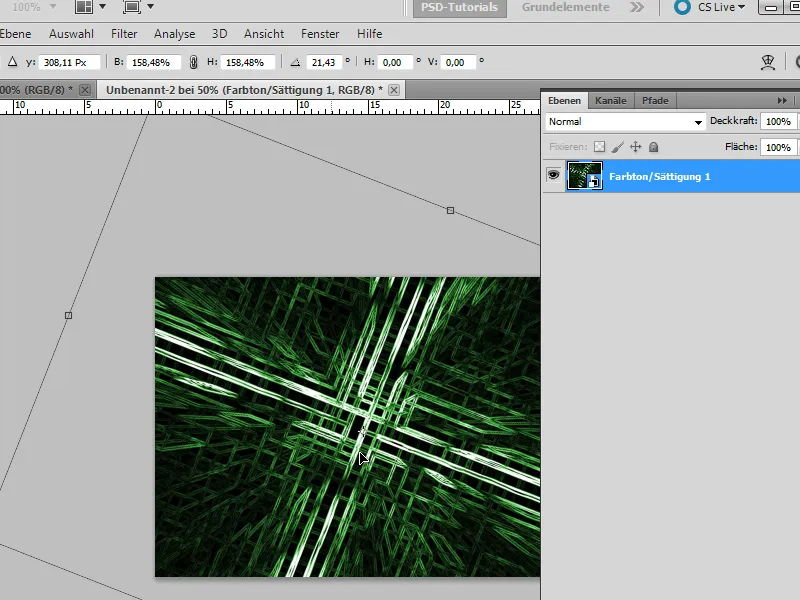The width and height of the screenshot is (800, 600).
Task: Open the zoom level 100% dropdown
Action: 52,7
